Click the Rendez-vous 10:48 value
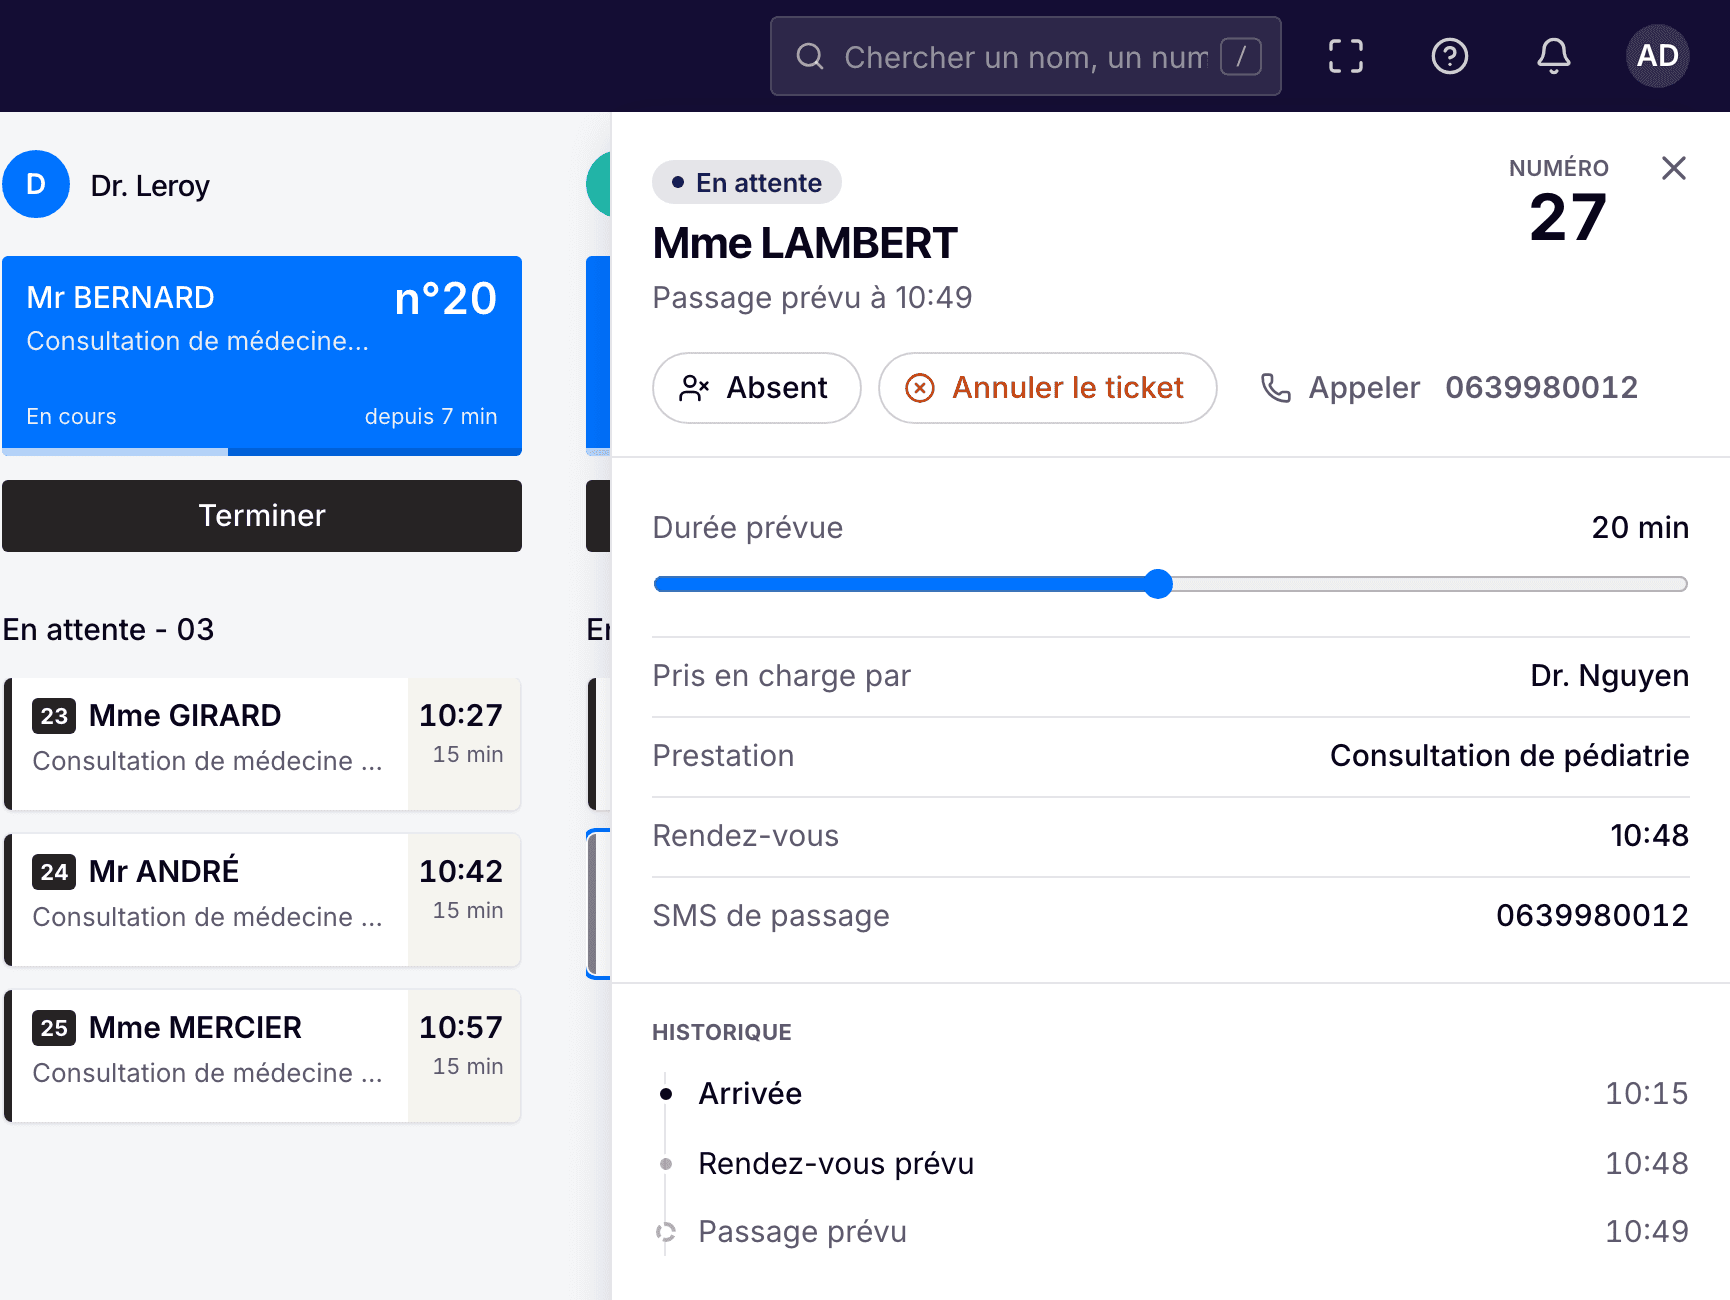1730x1300 pixels. click(x=1649, y=836)
